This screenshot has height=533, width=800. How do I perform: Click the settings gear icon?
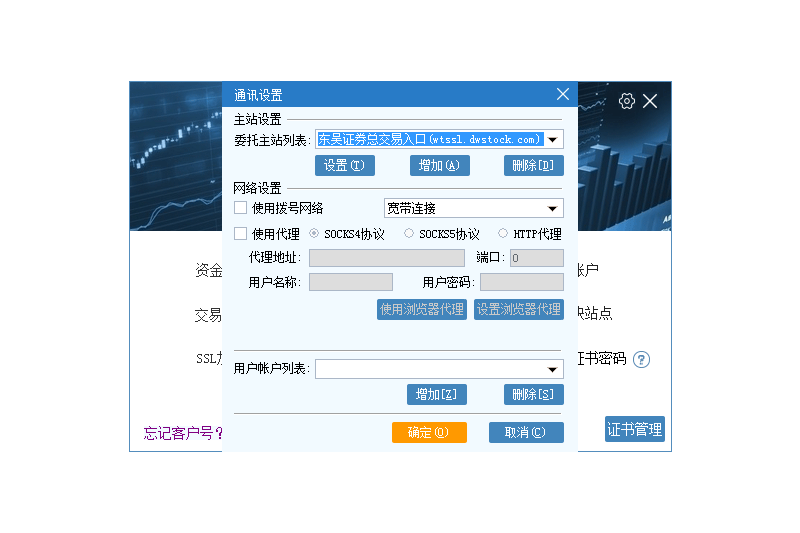tap(627, 101)
